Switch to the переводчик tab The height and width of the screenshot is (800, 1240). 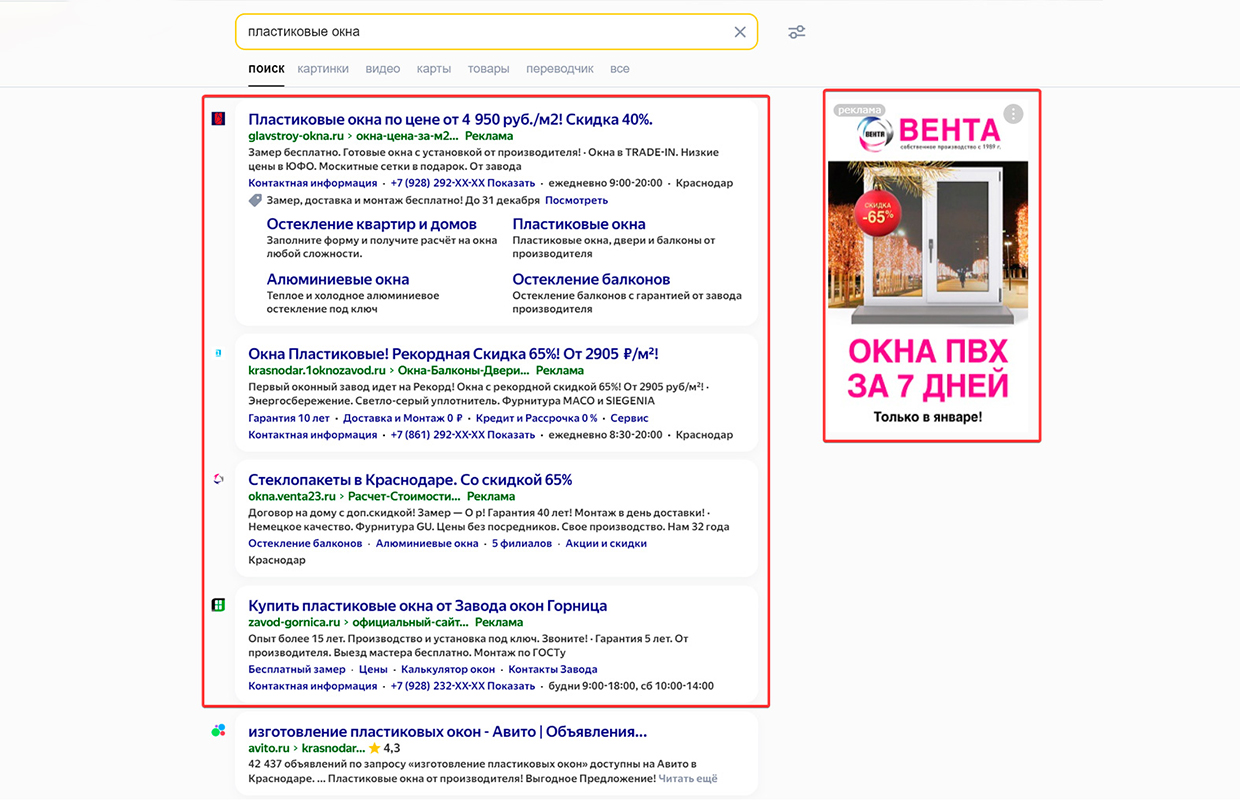[560, 69]
